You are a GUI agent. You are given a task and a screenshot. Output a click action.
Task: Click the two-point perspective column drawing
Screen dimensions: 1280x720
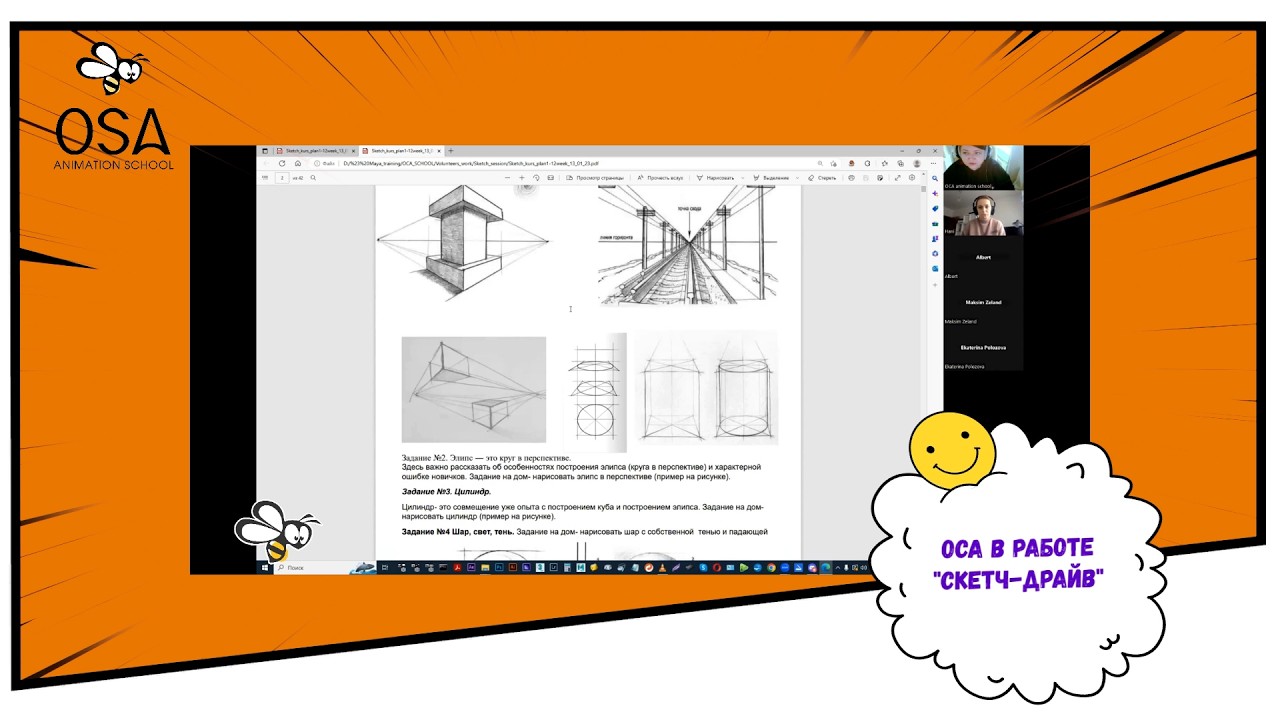pos(463,243)
